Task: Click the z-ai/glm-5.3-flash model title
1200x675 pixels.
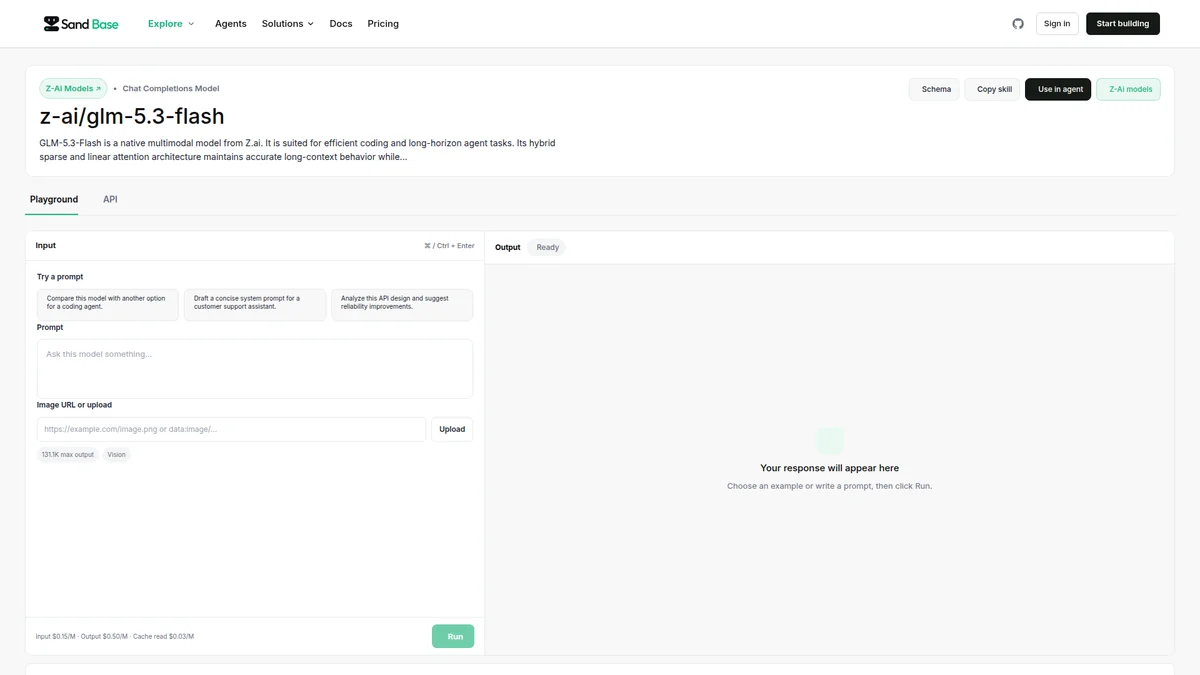Action: point(132,116)
